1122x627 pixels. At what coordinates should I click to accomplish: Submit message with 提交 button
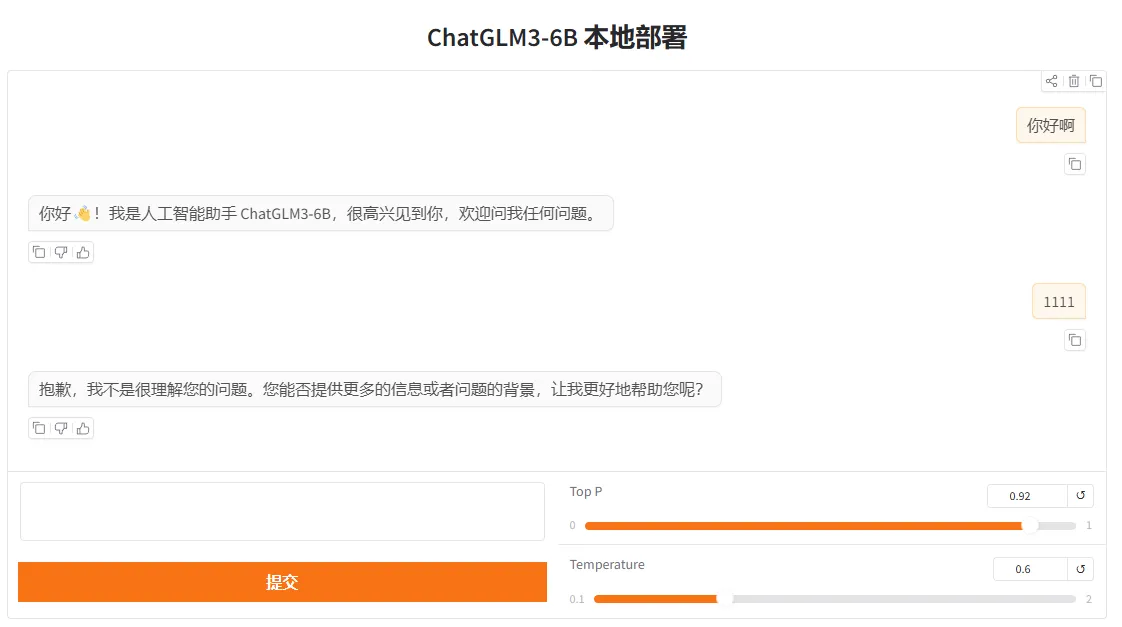283,582
